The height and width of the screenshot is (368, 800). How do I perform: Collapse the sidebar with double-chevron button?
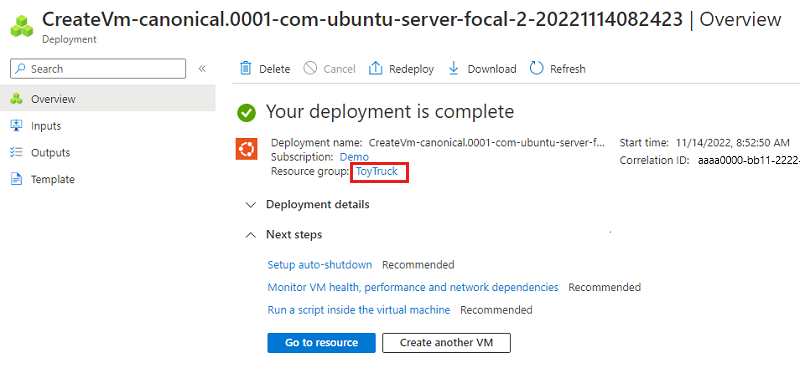pyautogui.click(x=202, y=68)
